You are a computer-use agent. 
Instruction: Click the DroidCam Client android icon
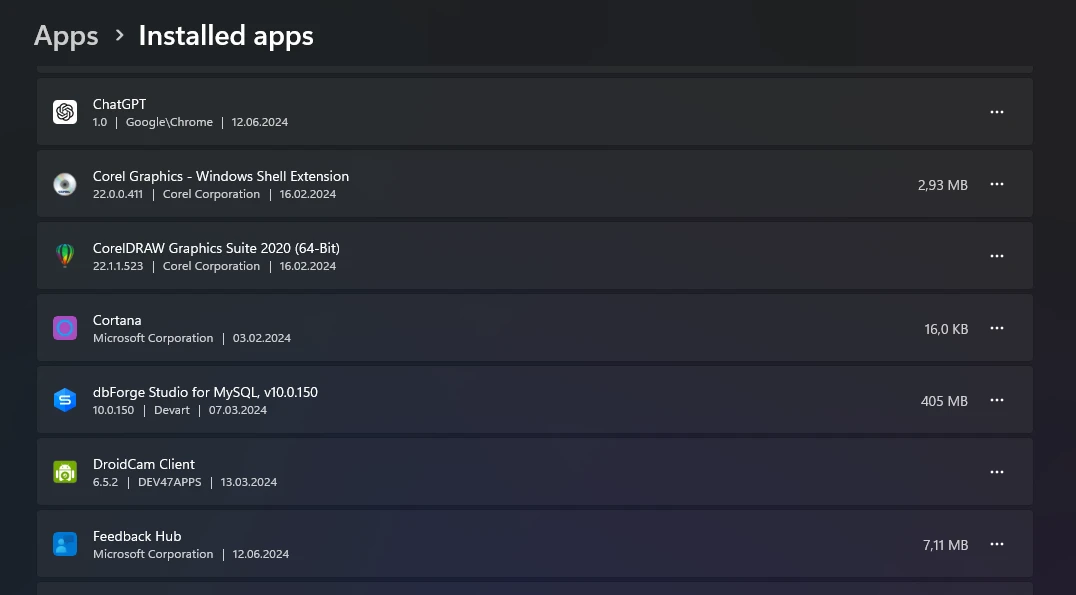click(65, 472)
